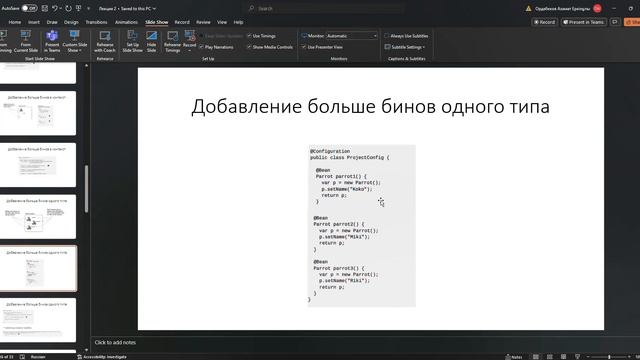This screenshot has height=360, width=640.
Task: Select the last visible slide thumbnail in panel
Action: [x=38, y=320]
